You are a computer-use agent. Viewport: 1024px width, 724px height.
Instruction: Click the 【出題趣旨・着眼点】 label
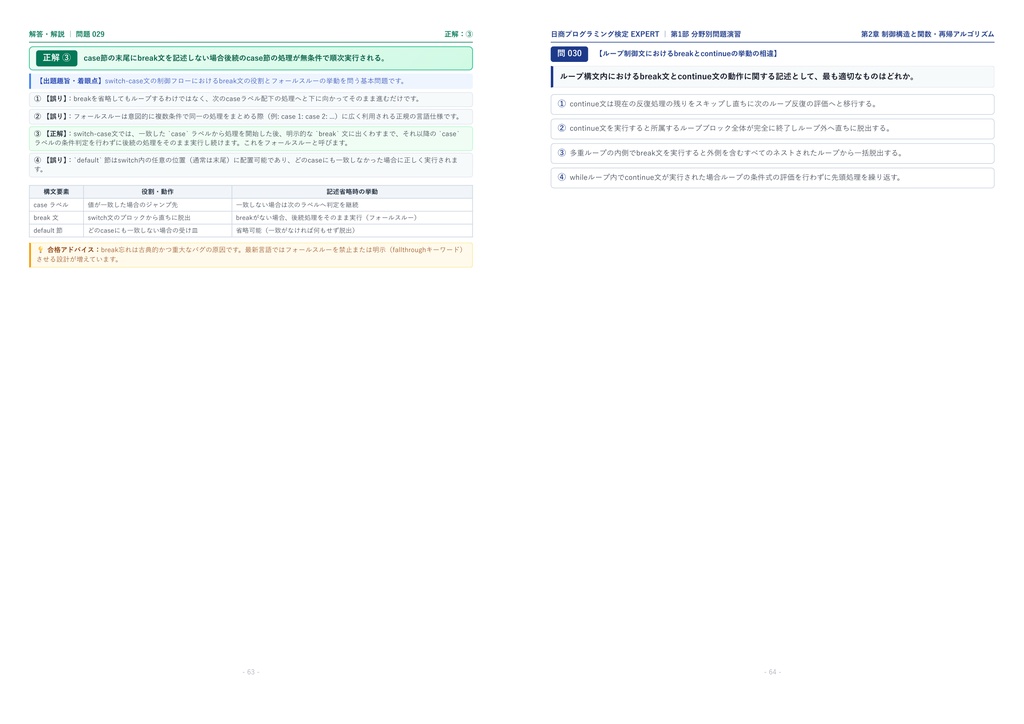69,81
